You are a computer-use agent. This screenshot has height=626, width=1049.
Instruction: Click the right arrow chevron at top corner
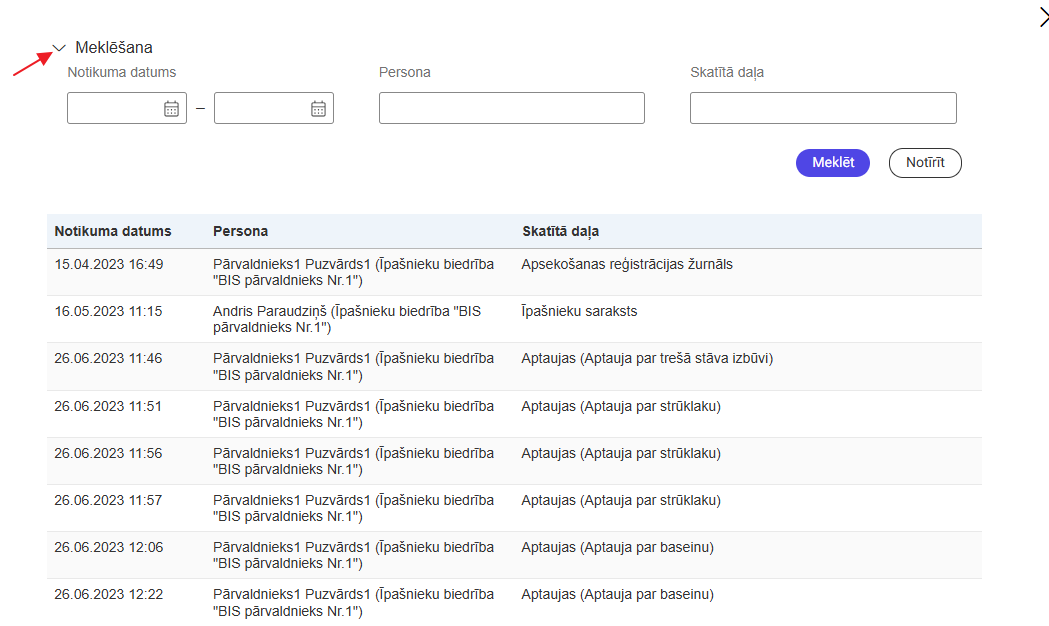tap(1043, 15)
